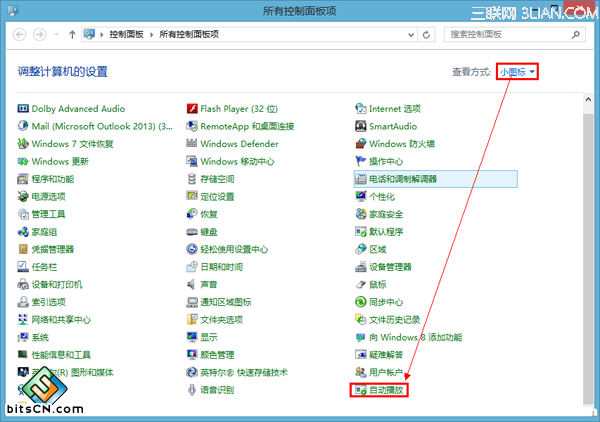This screenshot has height=422, width=600.
Task: Open 网络和共享中心 link
Action: 61,319
